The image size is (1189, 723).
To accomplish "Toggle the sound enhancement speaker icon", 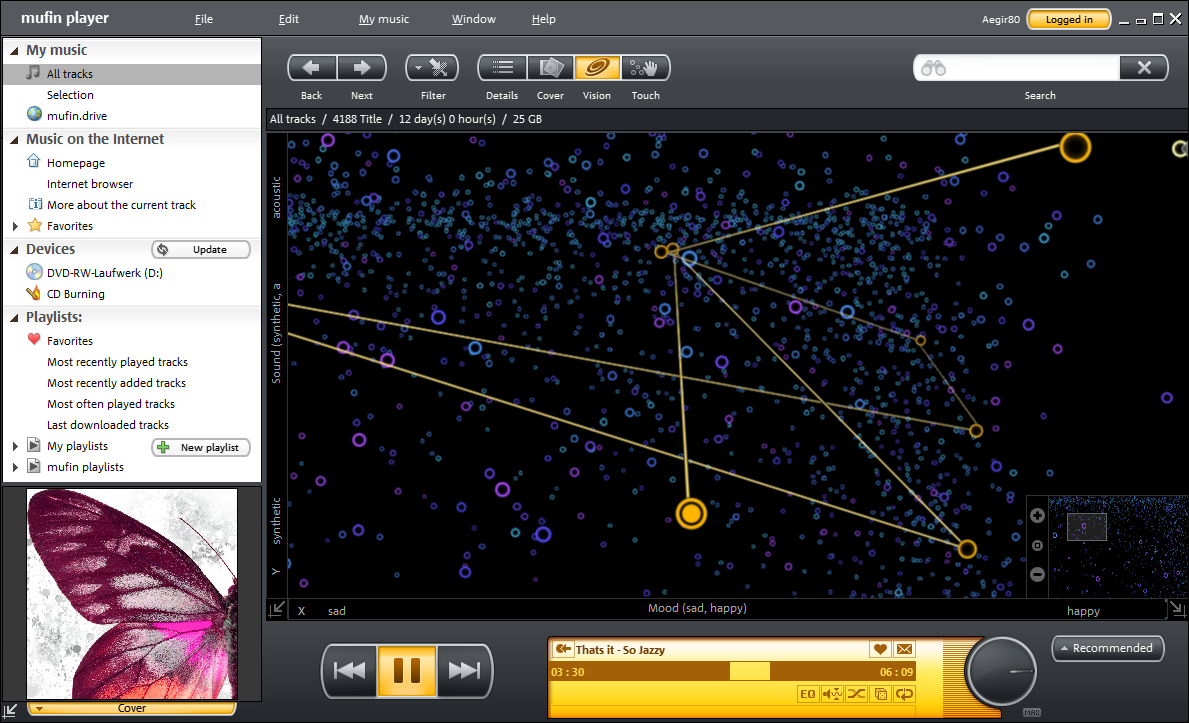I will pyautogui.click(x=832, y=694).
